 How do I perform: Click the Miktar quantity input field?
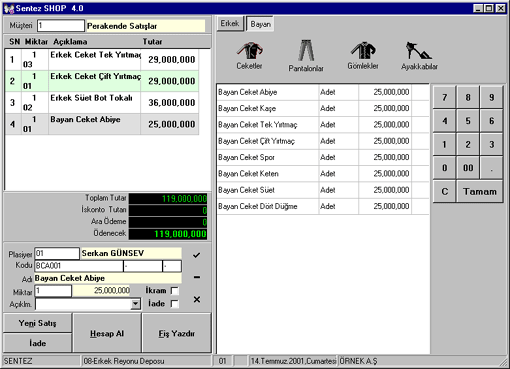tap(53, 291)
